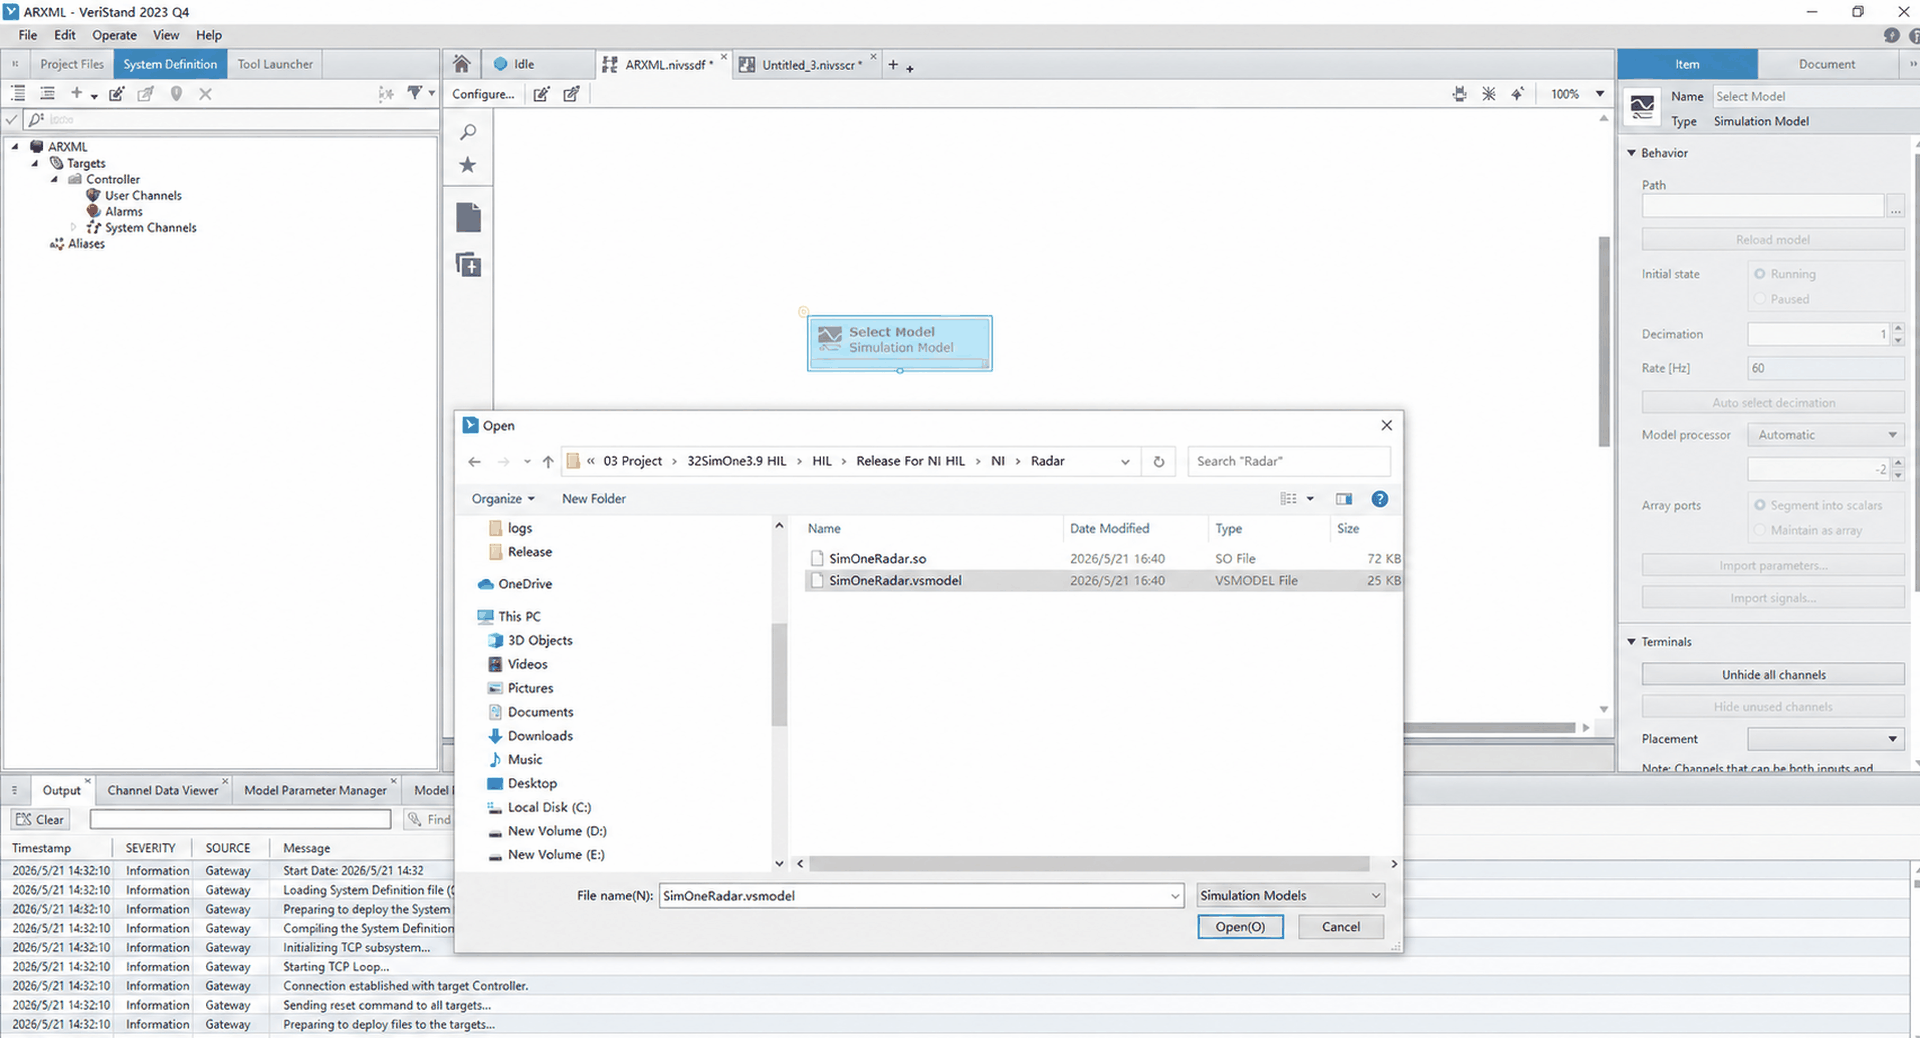Click the Open(O) button

1240,927
